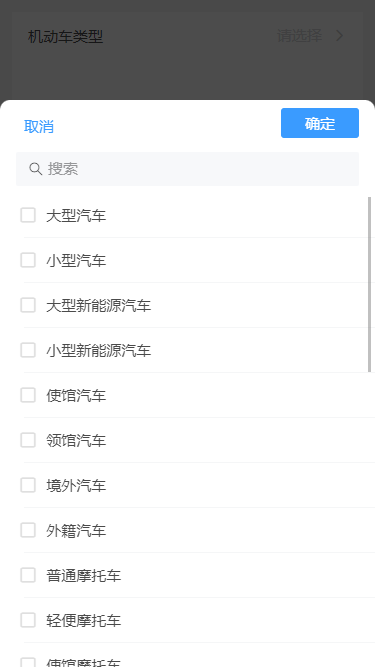The width and height of the screenshot is (375, 667).
Task: Enable the 领馆汽车 checkbox
Action: tap(28, 440)
